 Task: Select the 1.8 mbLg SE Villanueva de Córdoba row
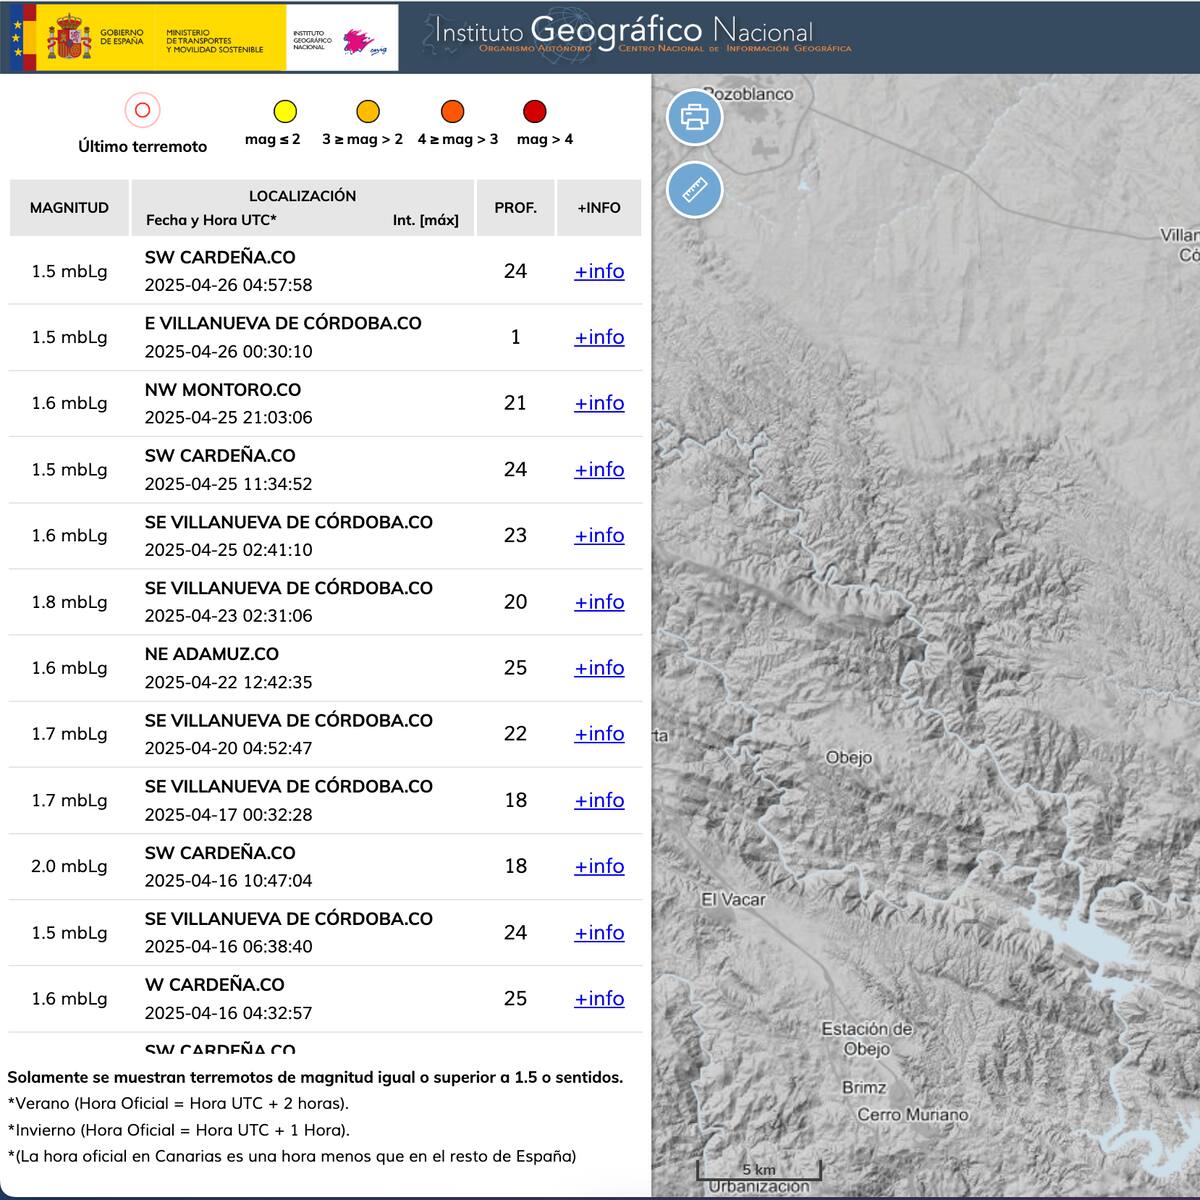tap(288, 601)
